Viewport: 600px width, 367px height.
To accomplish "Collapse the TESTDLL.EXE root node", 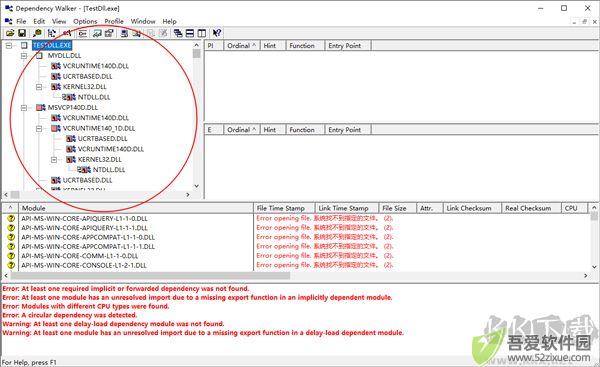I will [8, 46].
